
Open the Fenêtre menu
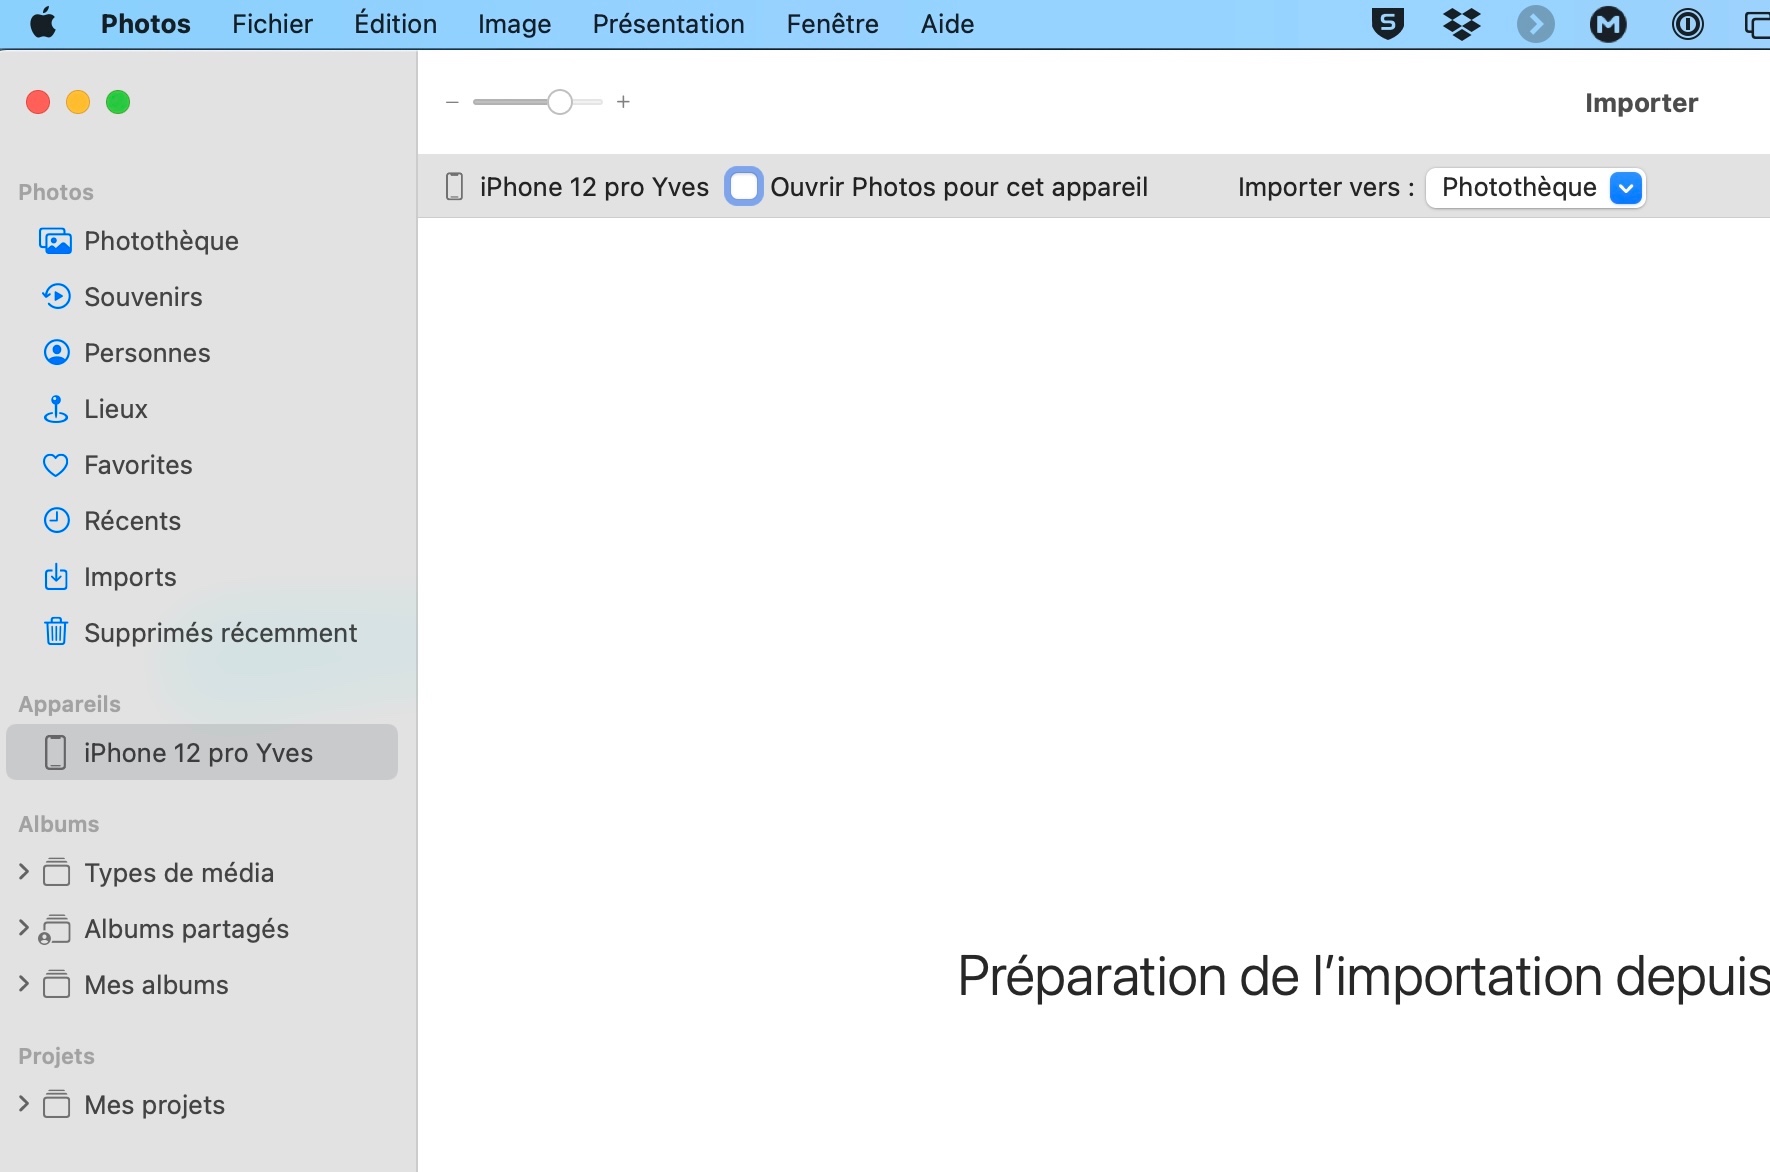[x=832, y=24]
